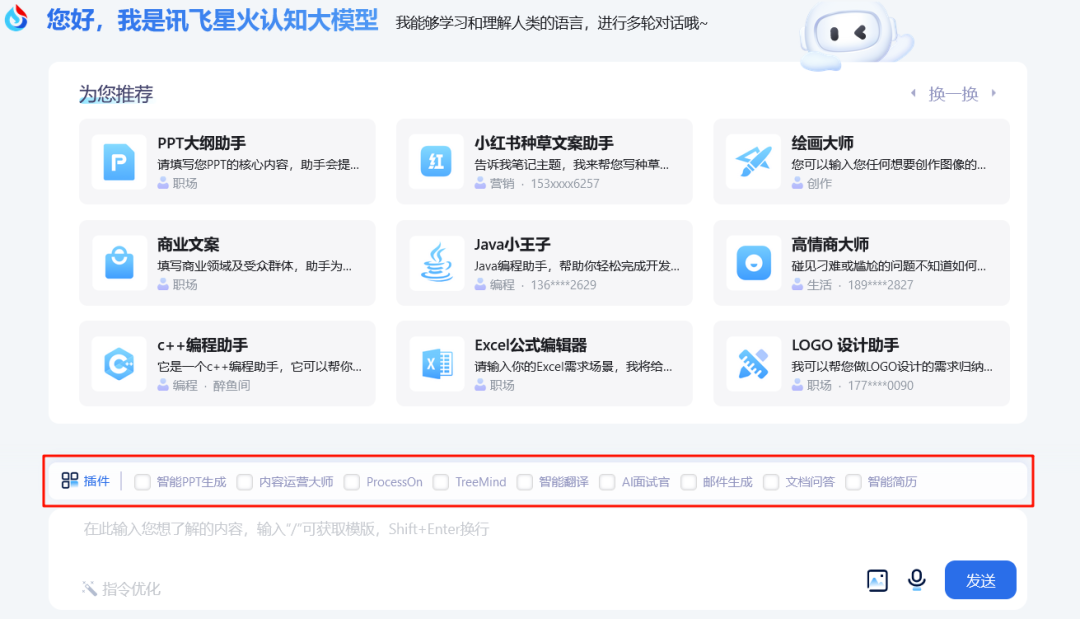Open the LOGO 设计助手 card title
Image resolution: width=1080 pixels, height=619 pixels.
tap(845, 345)
